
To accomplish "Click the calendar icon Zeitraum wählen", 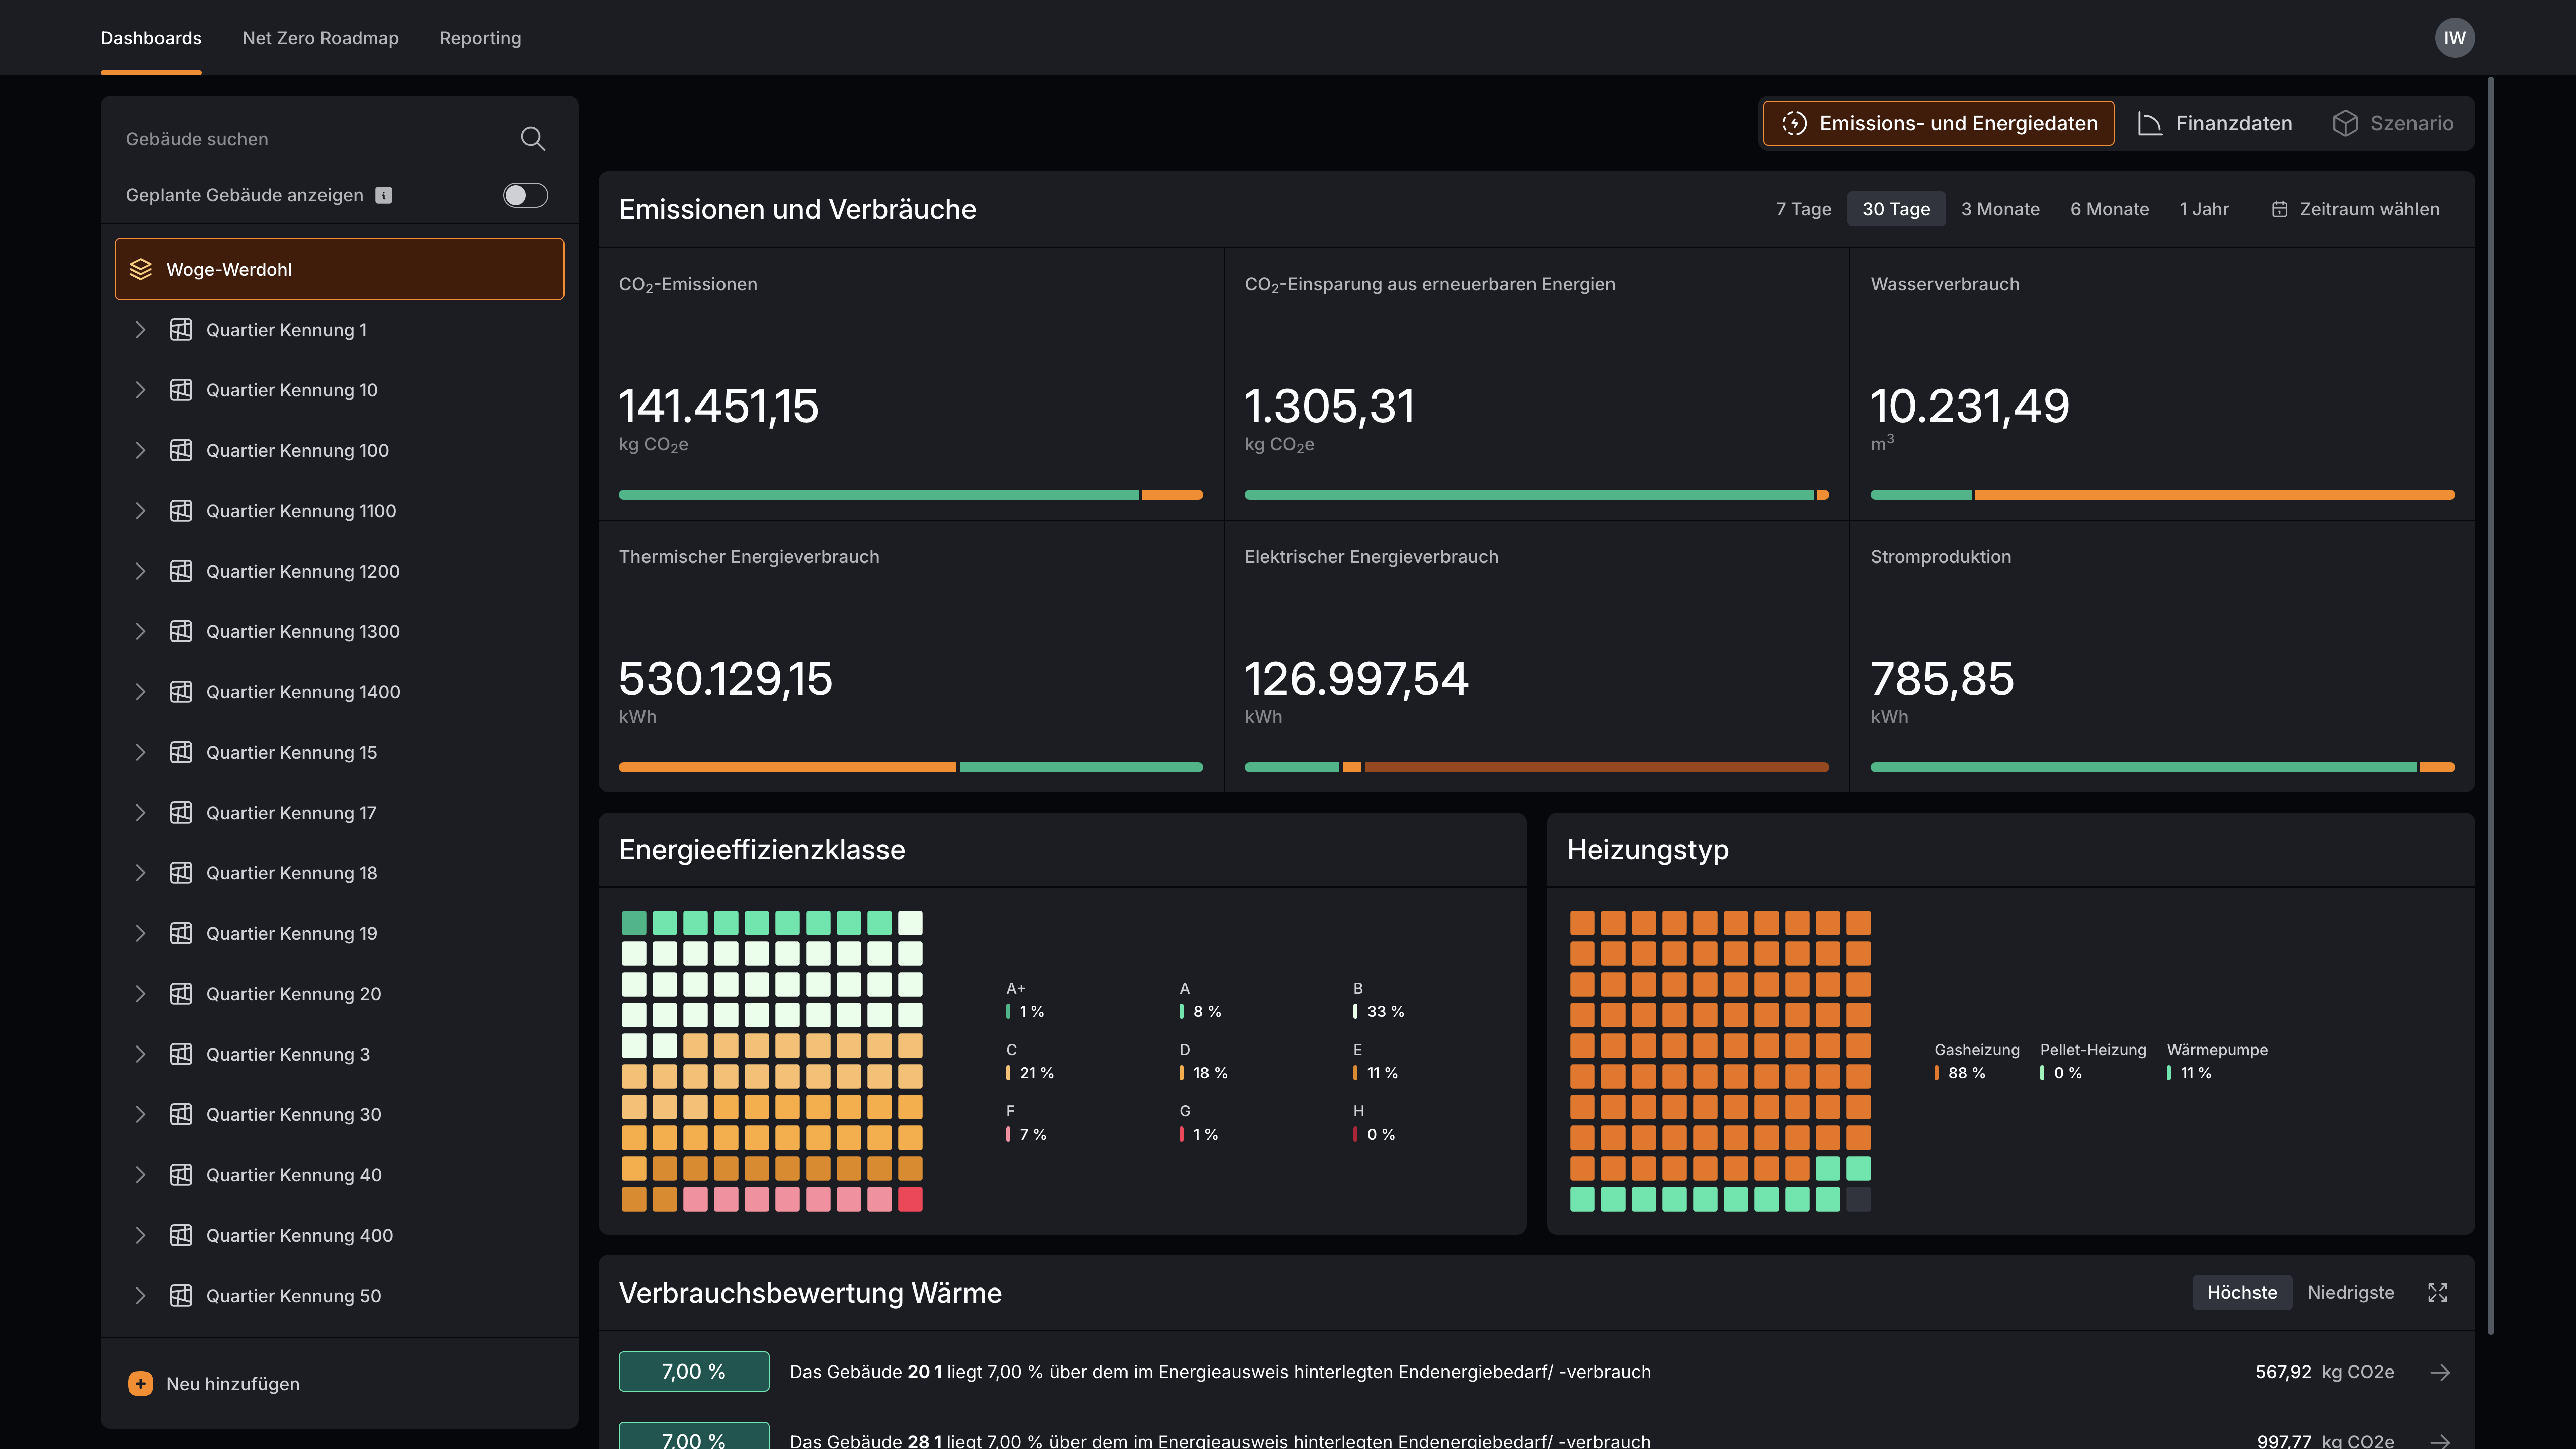I will point(2279,209).
